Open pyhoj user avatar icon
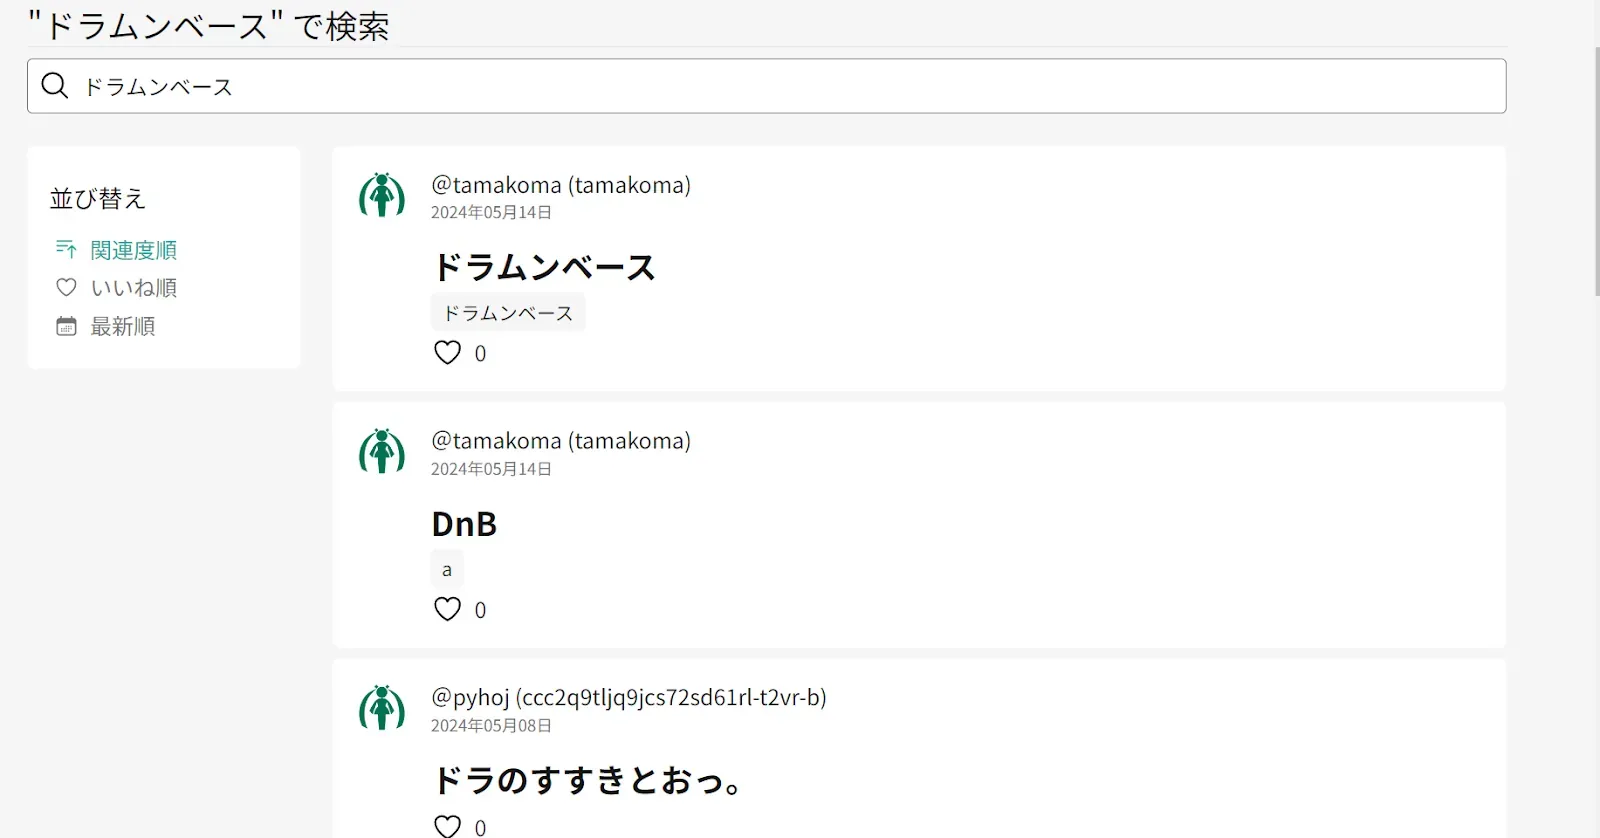Viewport: 1600px width, 838px height. (x=382, y=709)
